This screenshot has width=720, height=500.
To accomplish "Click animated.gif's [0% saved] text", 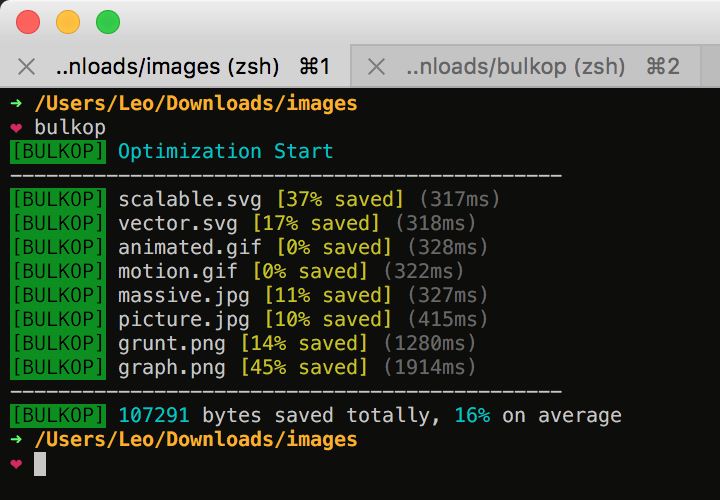I will tap(334, 247).
